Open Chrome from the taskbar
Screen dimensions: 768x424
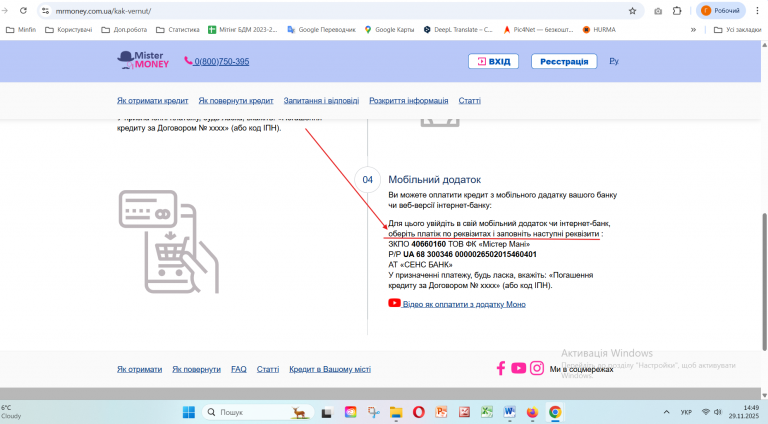(555, 412)
